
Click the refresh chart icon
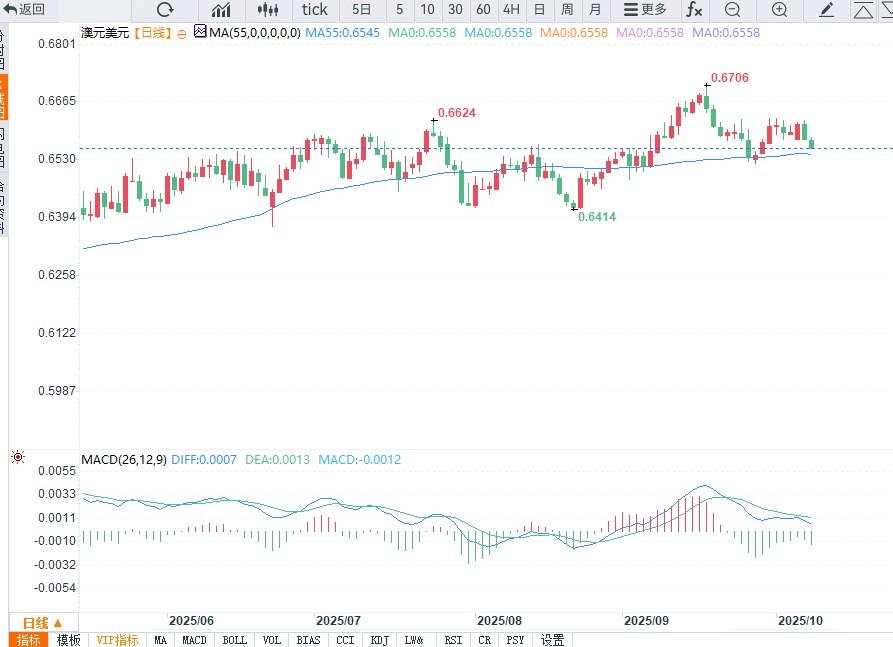[165, 10]
